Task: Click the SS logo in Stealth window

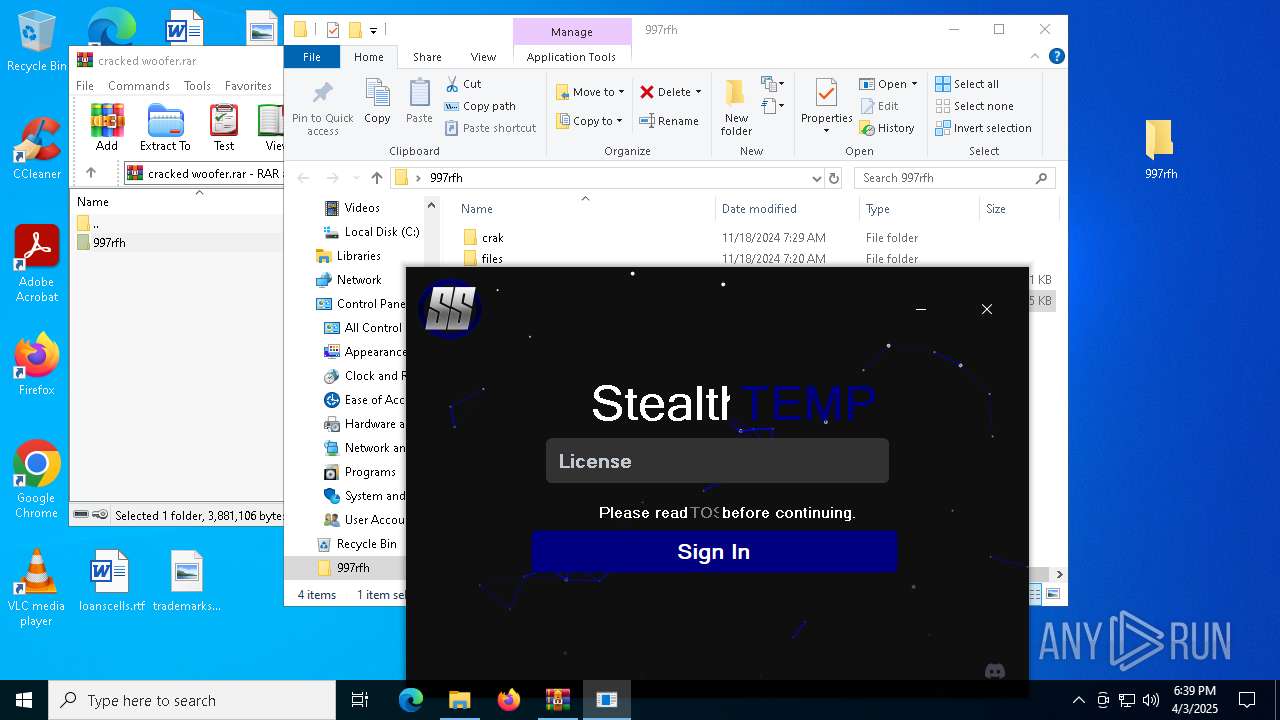Action: pyautogui.click(x=450, y=309)
